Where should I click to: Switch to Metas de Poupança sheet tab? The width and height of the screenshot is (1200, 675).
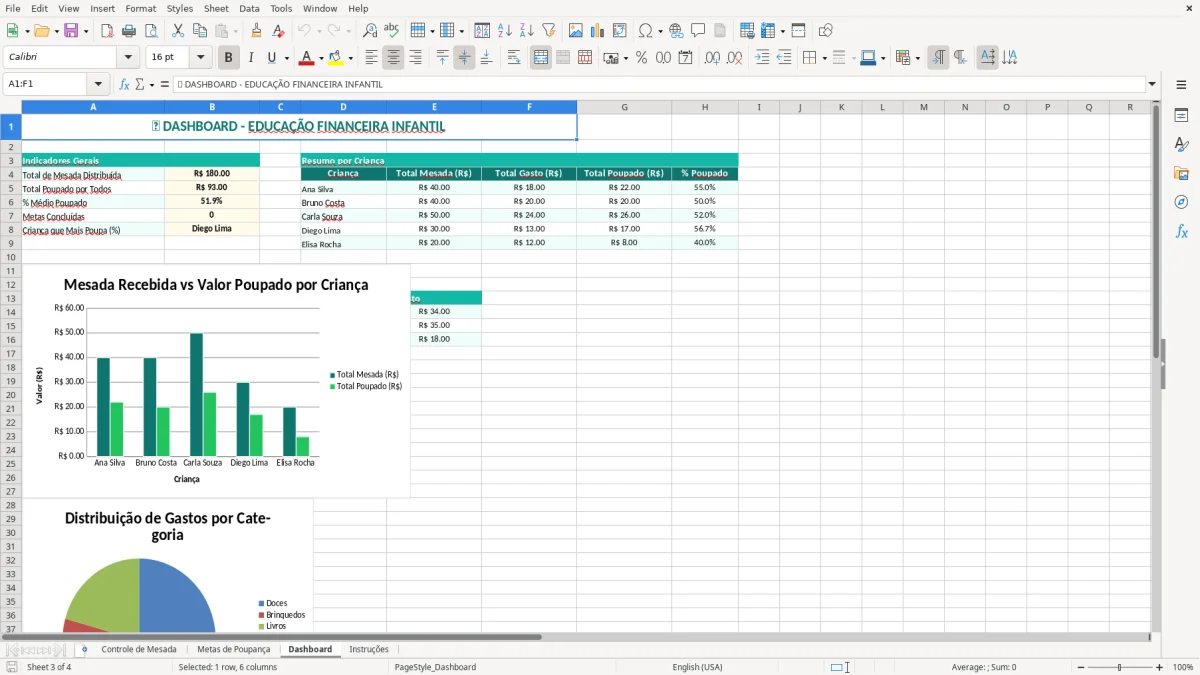[x=234, y=649]
